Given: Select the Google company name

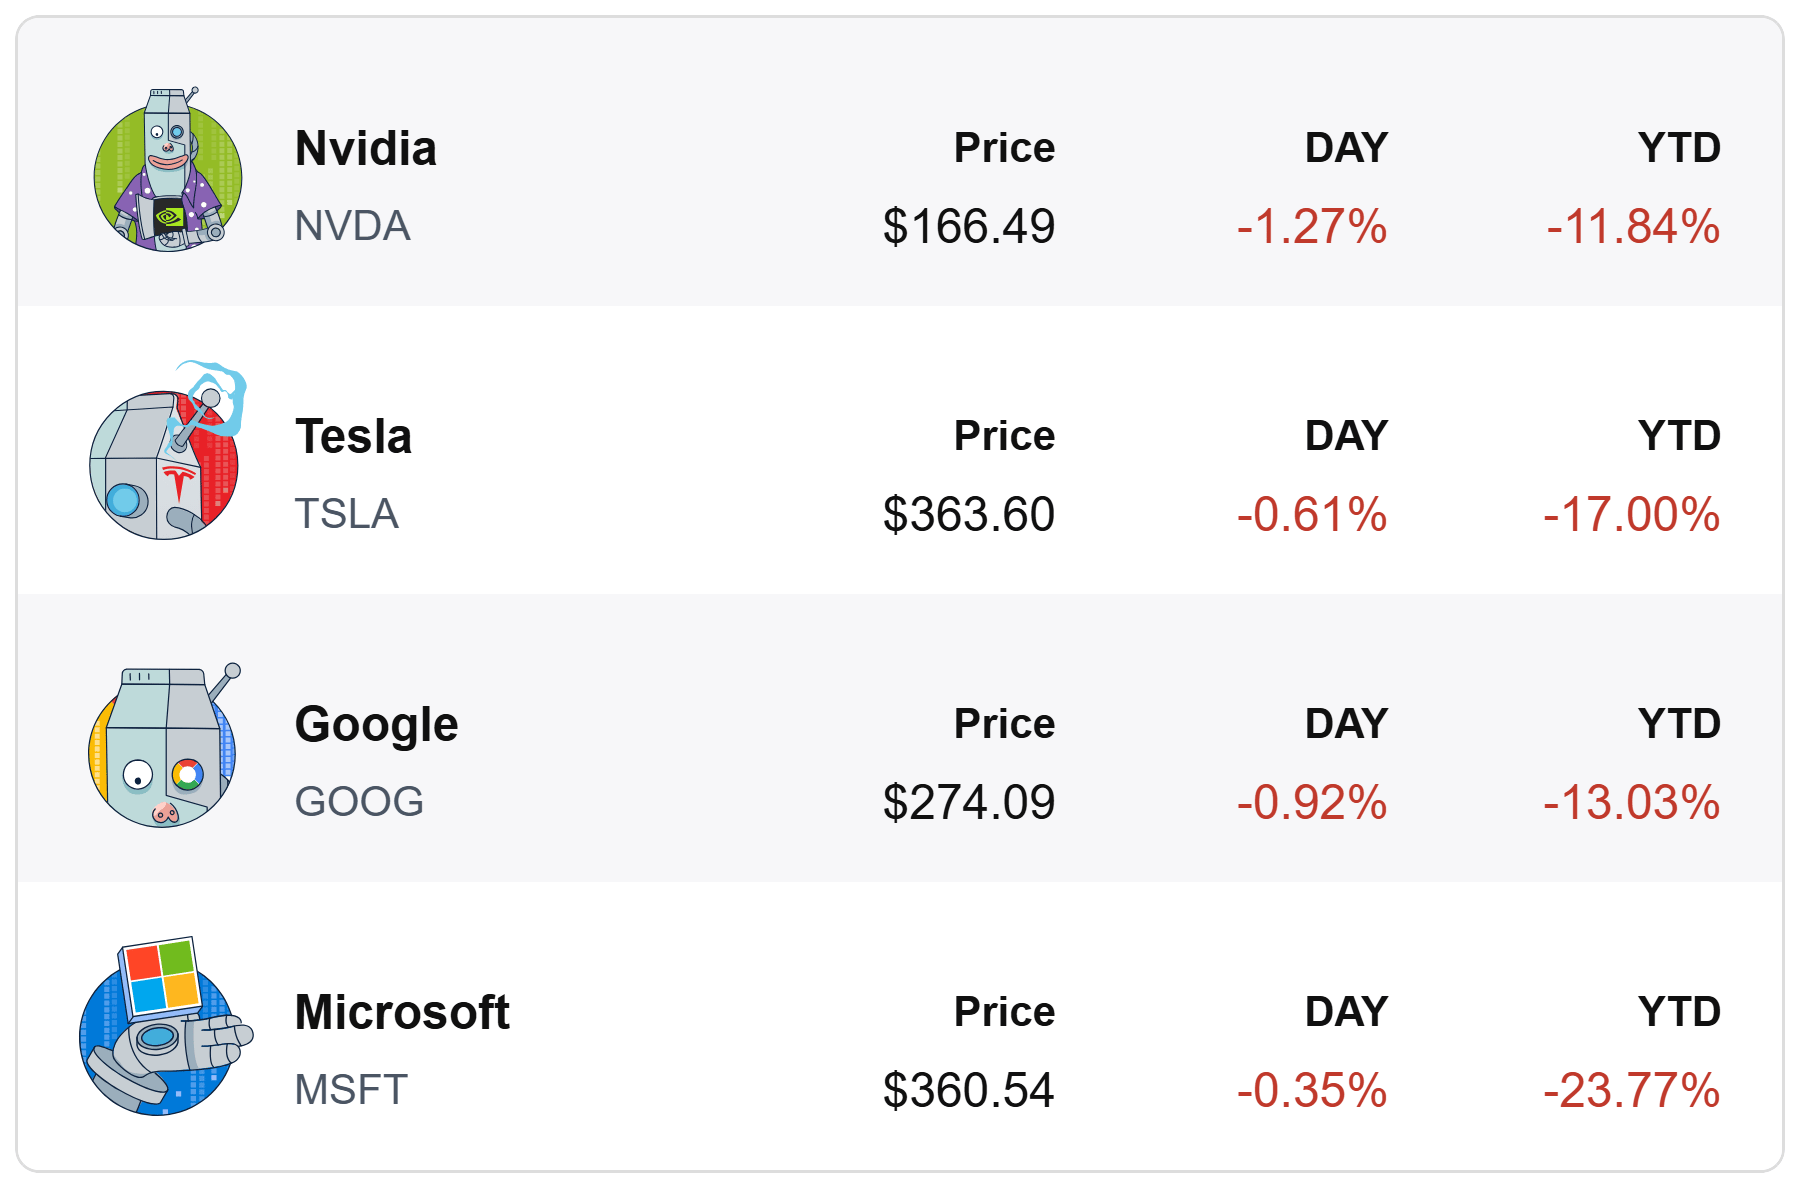Looking at the screenshot, I should (x=376, y=724).
